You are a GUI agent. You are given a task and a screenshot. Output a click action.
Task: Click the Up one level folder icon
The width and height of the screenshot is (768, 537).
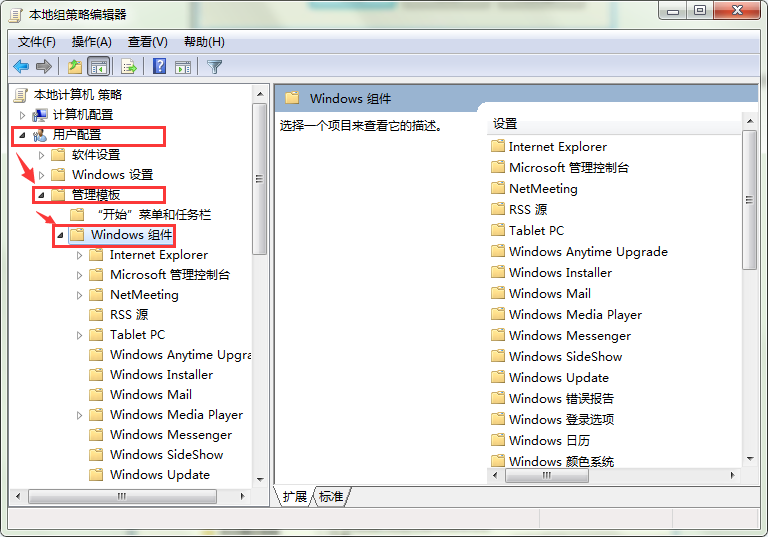click(x=74, y=67)
